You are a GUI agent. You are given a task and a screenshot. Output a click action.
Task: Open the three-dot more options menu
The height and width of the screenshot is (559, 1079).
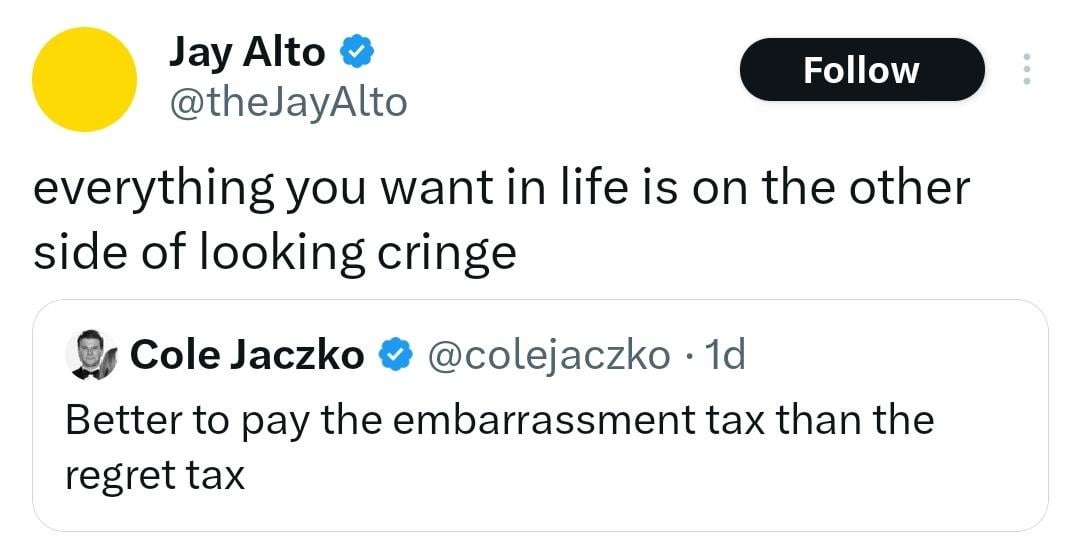click(x=1025, y=70)
